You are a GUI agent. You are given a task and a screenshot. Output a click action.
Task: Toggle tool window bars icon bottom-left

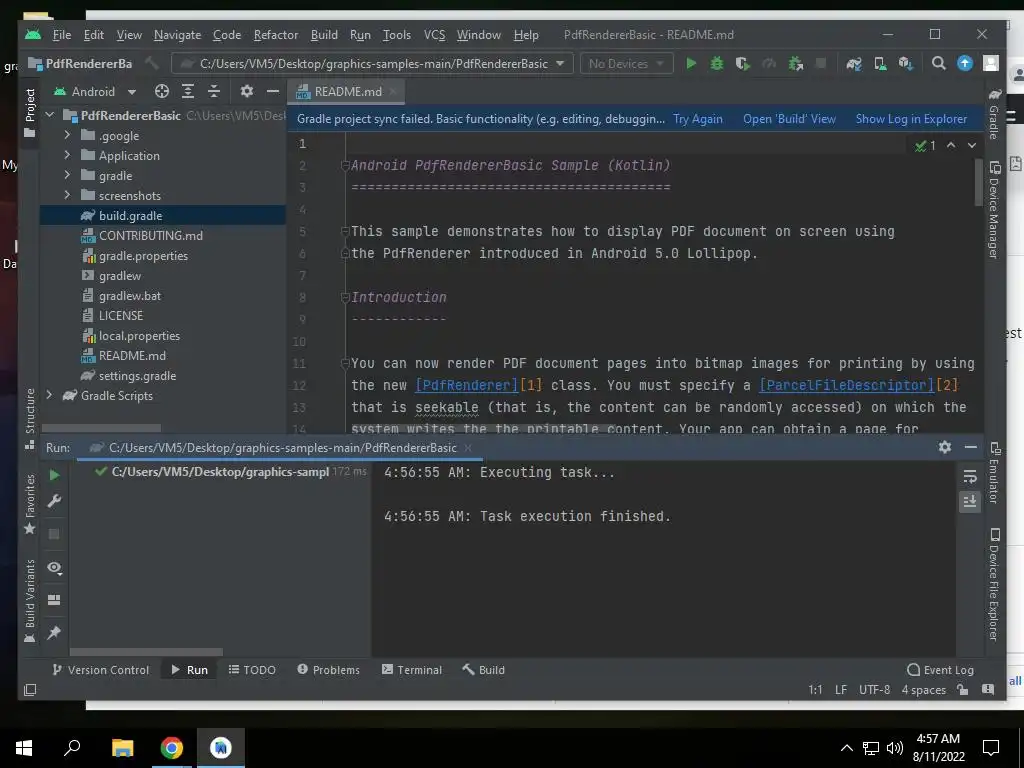[x=30, y=690]
